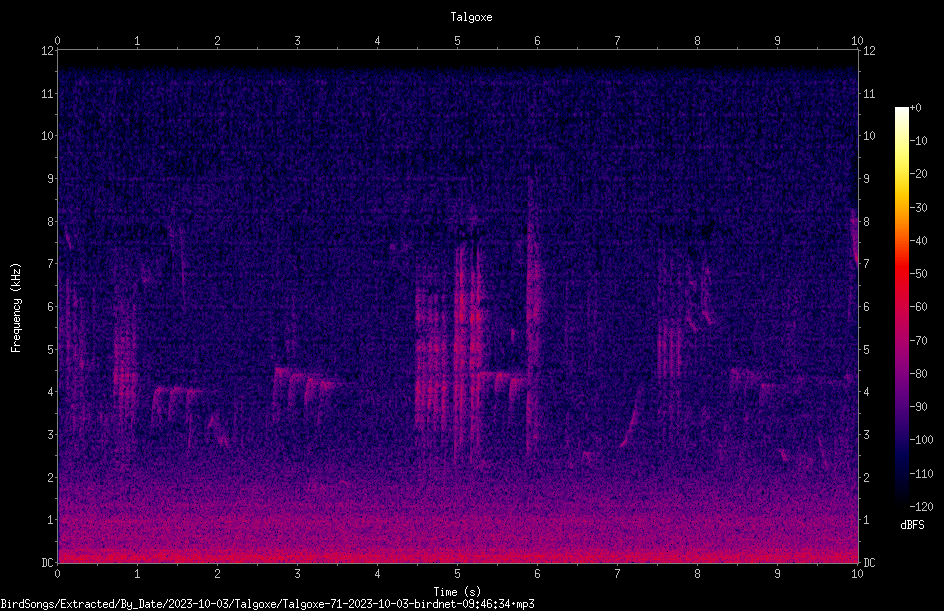The image size is (944, 611).
Task: Click the '-100' color scale label
Action: tap(921, 440)
